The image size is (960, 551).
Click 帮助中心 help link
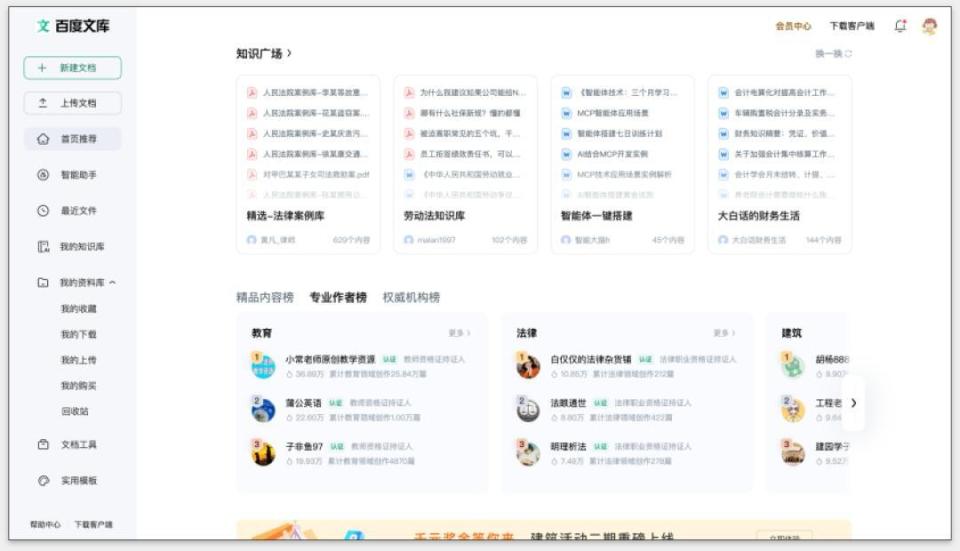[x=45, y=525]
